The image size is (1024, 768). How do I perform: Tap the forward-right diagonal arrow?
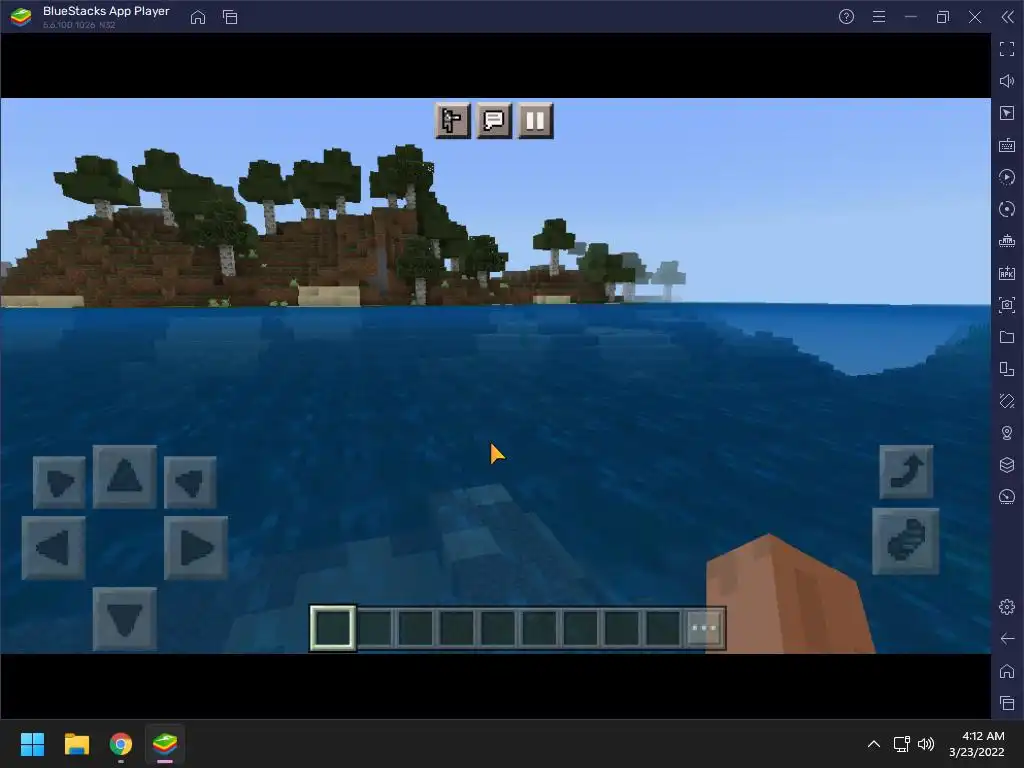point(190,483)
